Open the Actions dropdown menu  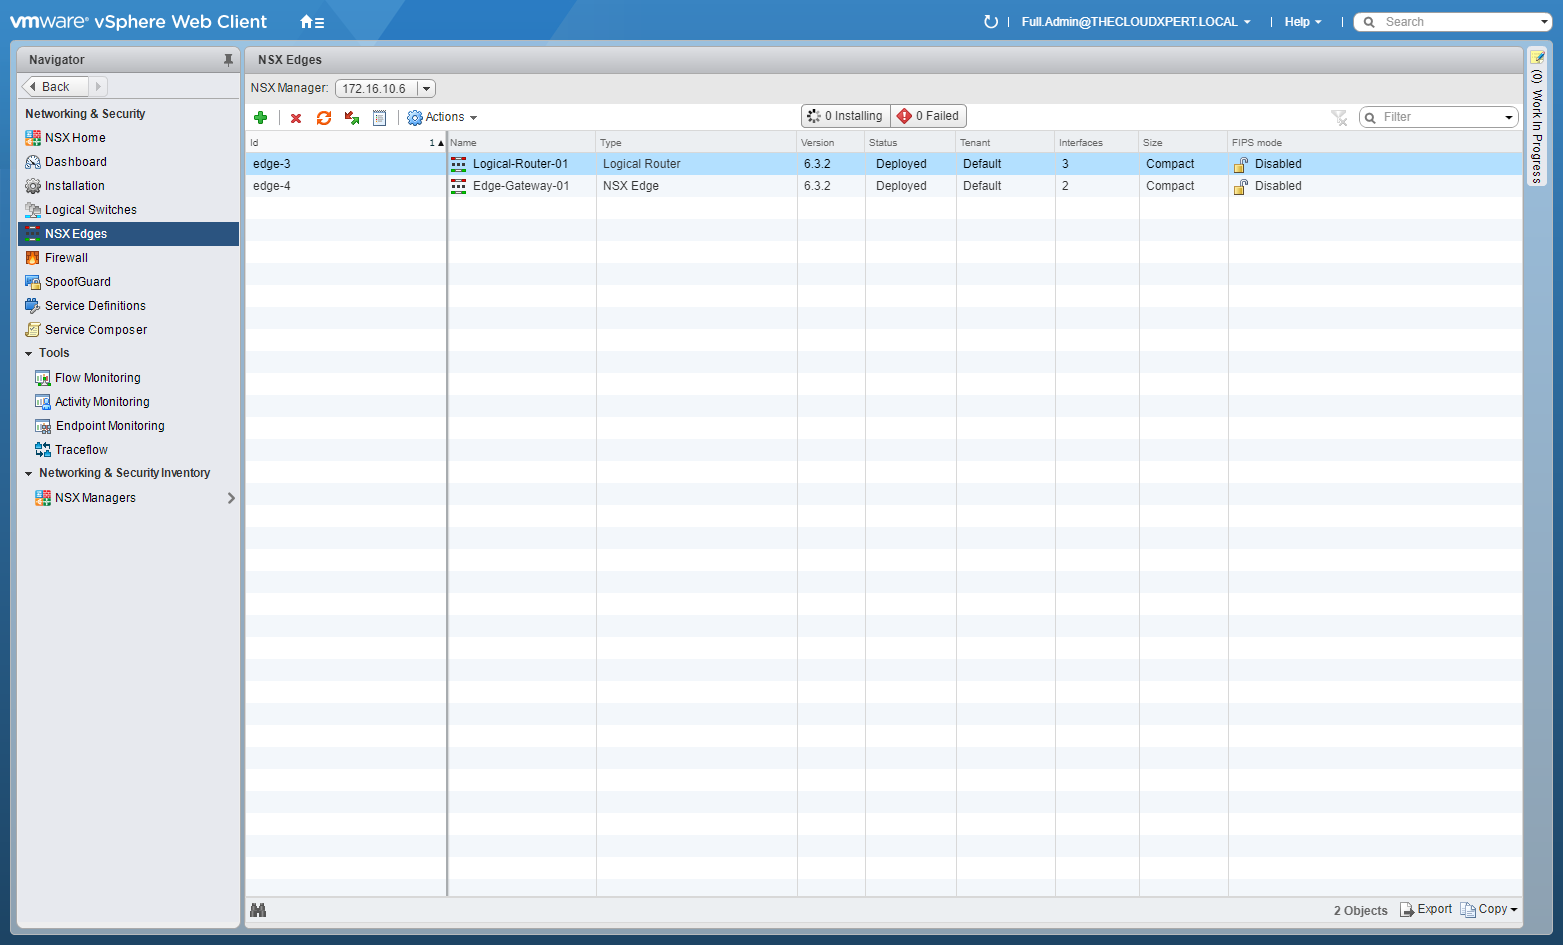(x=443, y=118)
